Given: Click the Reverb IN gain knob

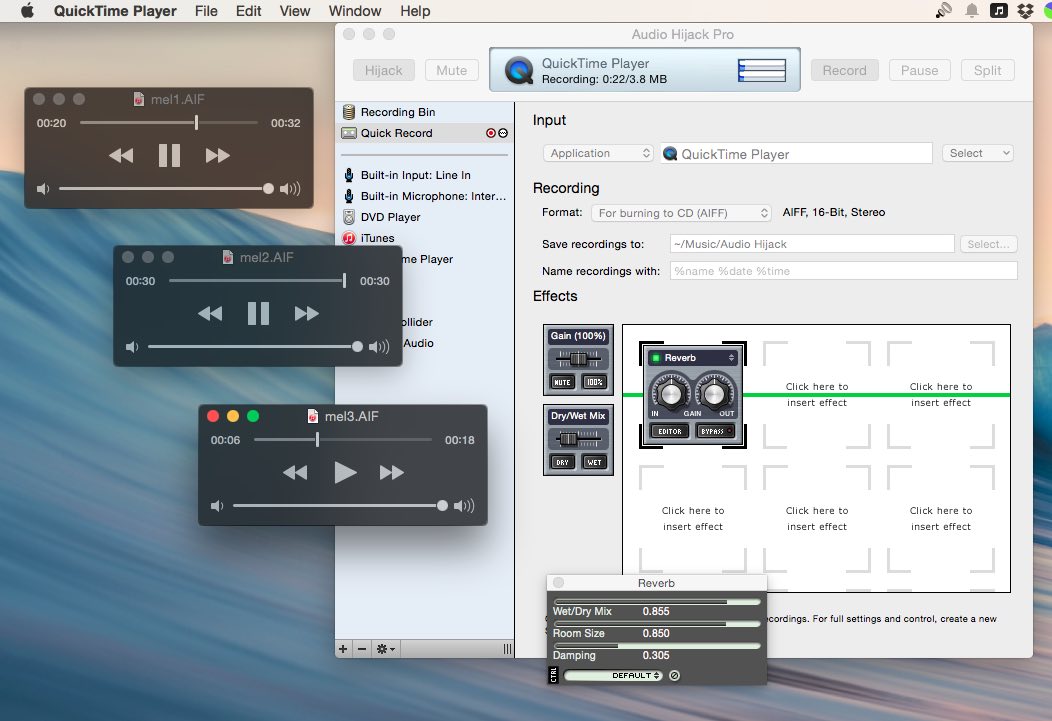Looking at the screenshot, I should [670, 393].
